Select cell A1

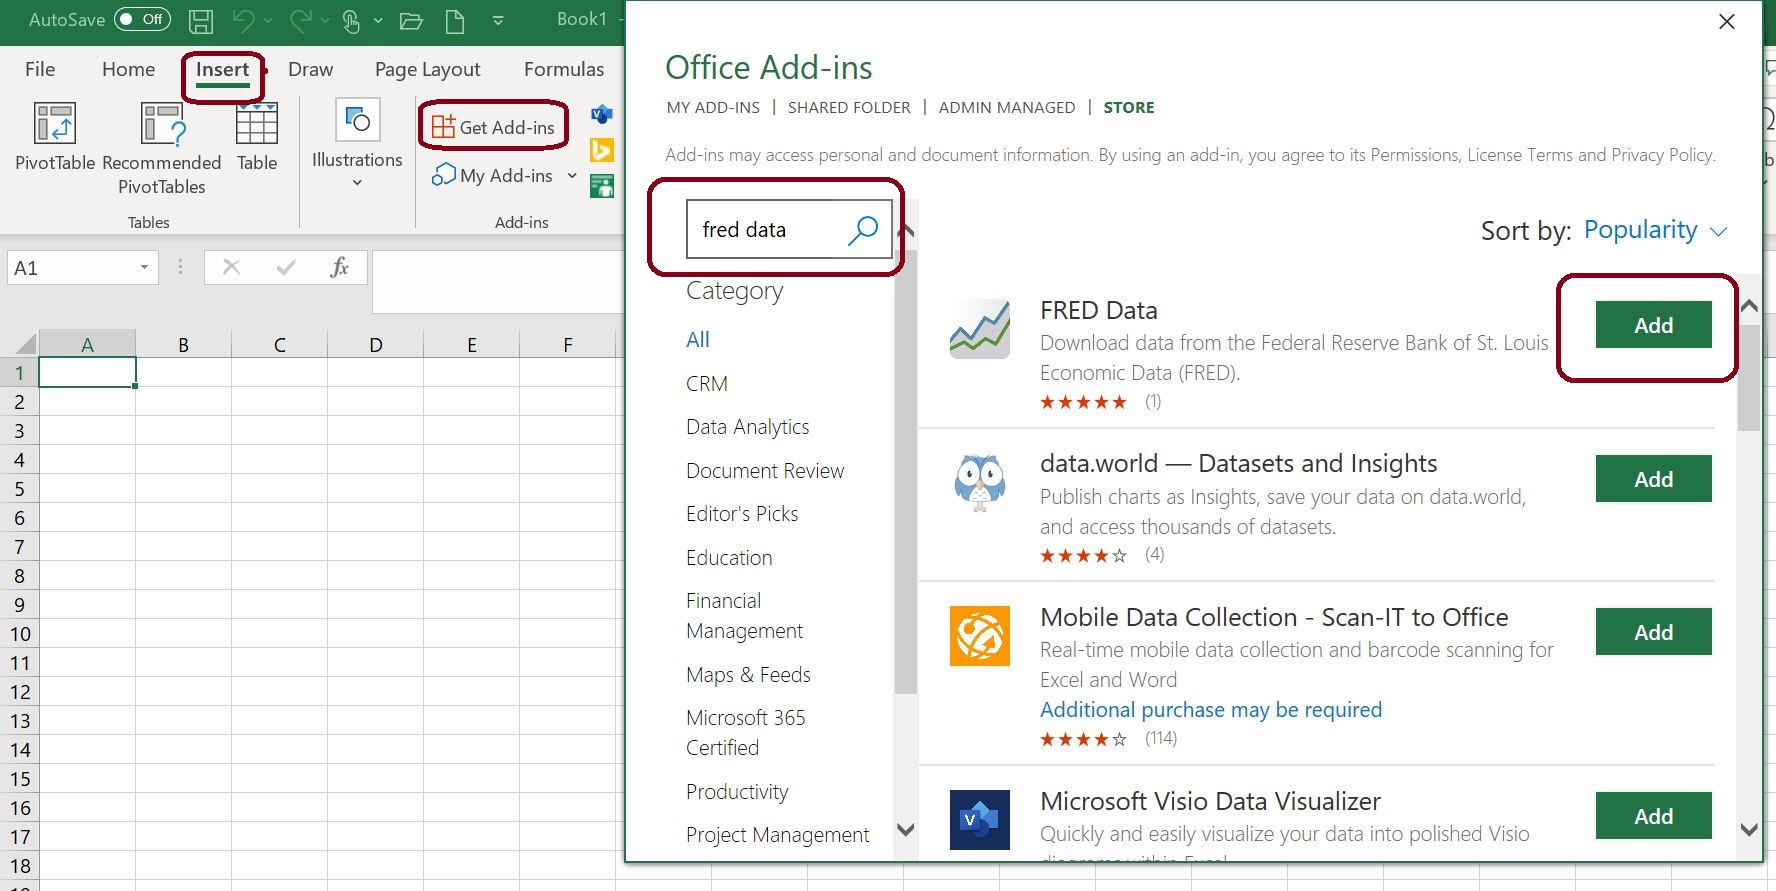click(x=87, y=372)
